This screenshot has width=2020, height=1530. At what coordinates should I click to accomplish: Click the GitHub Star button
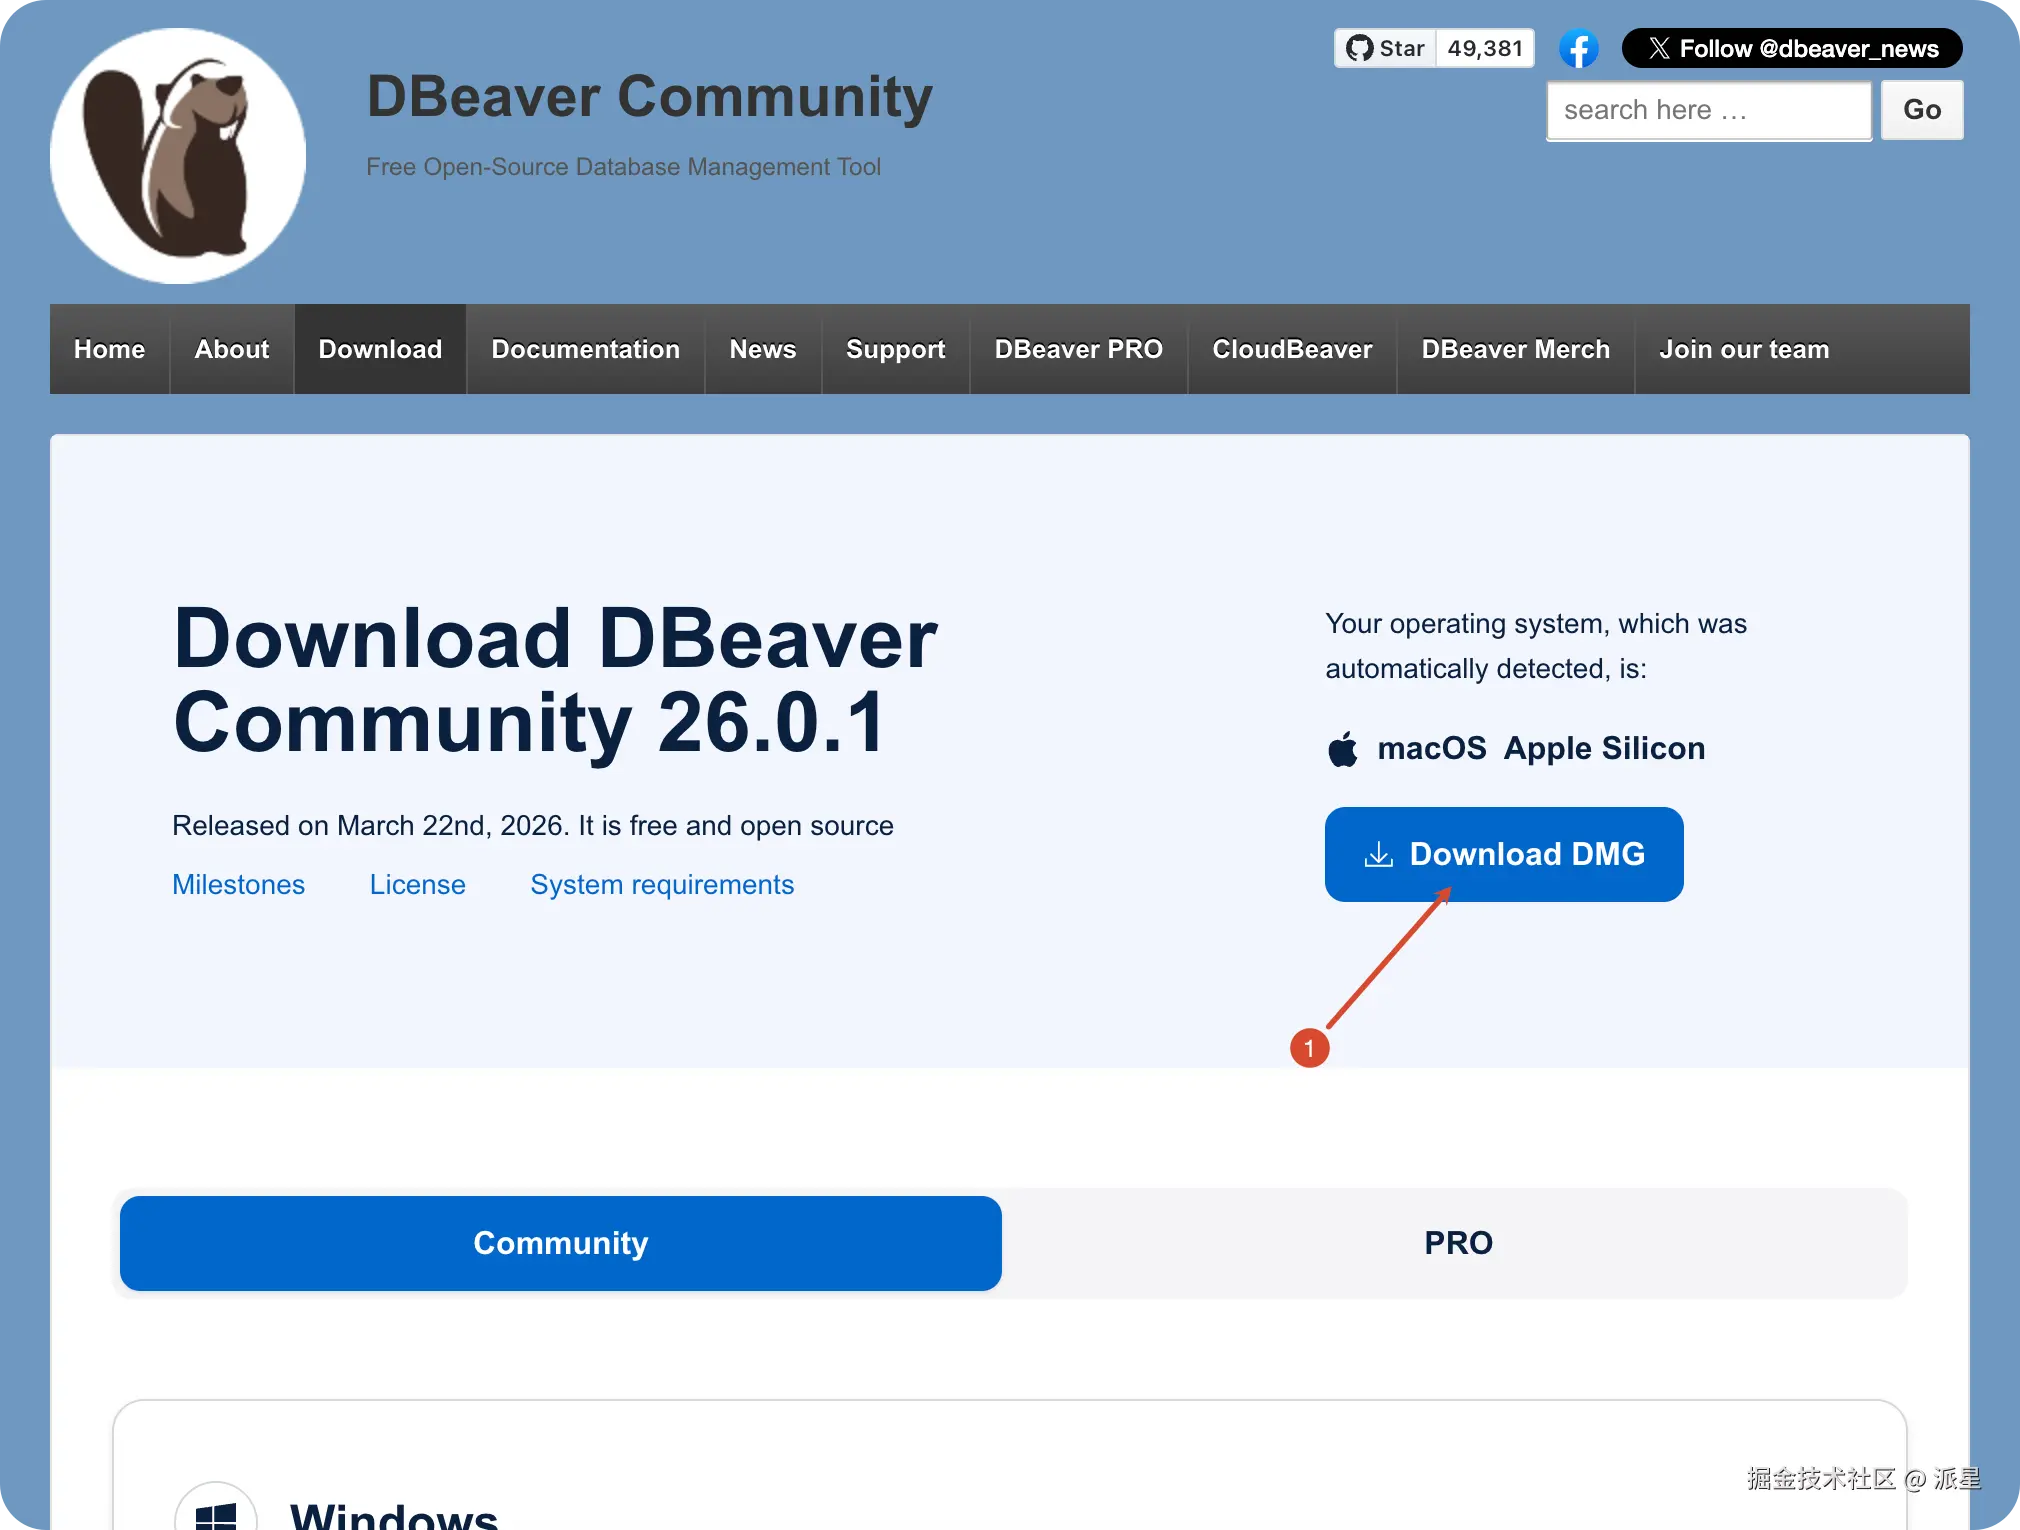[1386, 49]
